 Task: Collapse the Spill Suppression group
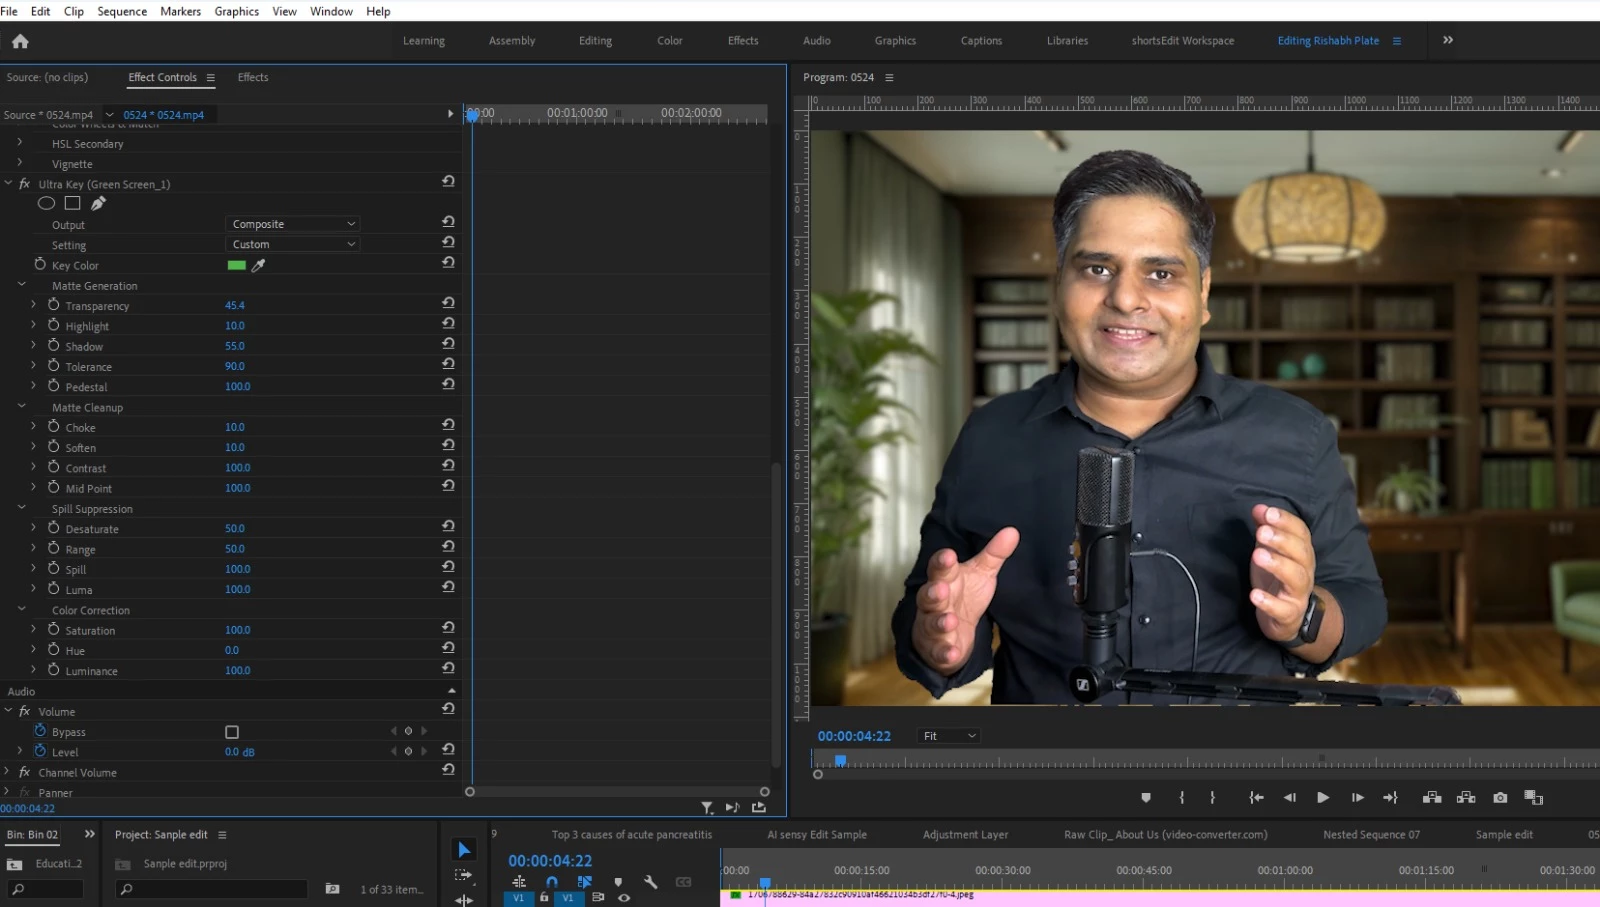point(21,508)
